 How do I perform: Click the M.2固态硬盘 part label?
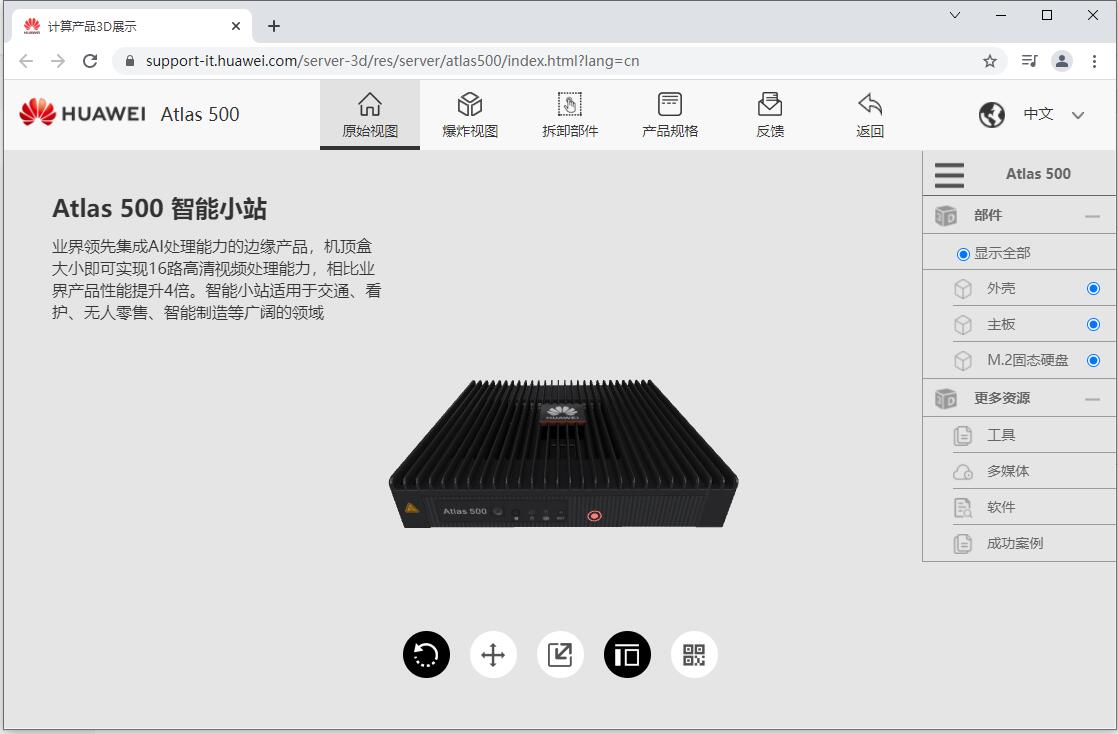(1027, 360)
